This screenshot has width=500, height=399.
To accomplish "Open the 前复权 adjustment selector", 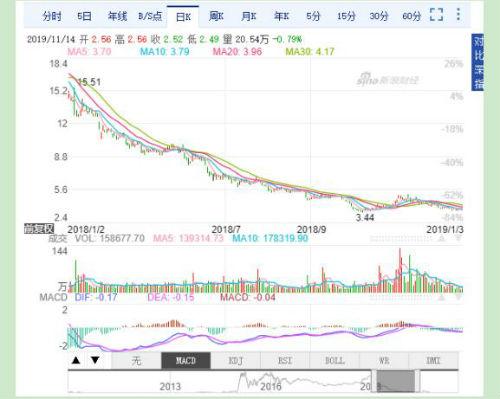I will coord(39,229).
